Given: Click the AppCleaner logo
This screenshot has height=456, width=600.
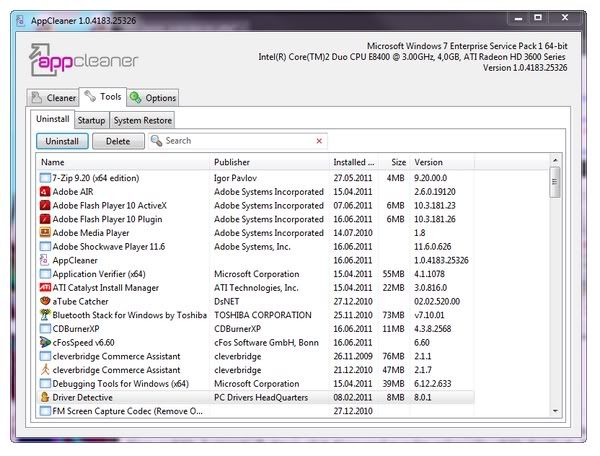Looking at the screenshot, I should click(x=83, y=60).
